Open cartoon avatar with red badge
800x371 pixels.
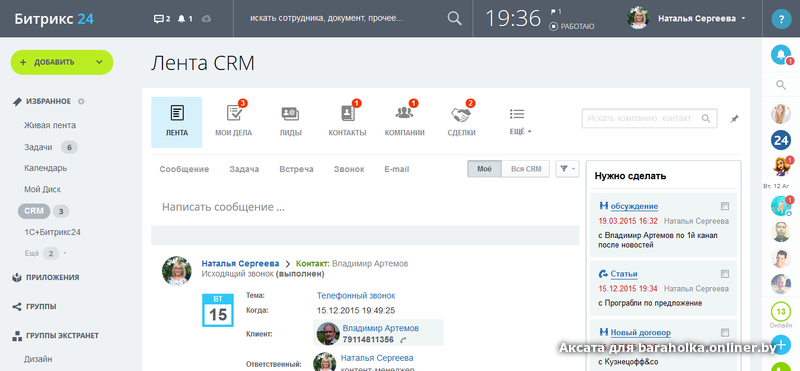[x=781, y=167]
